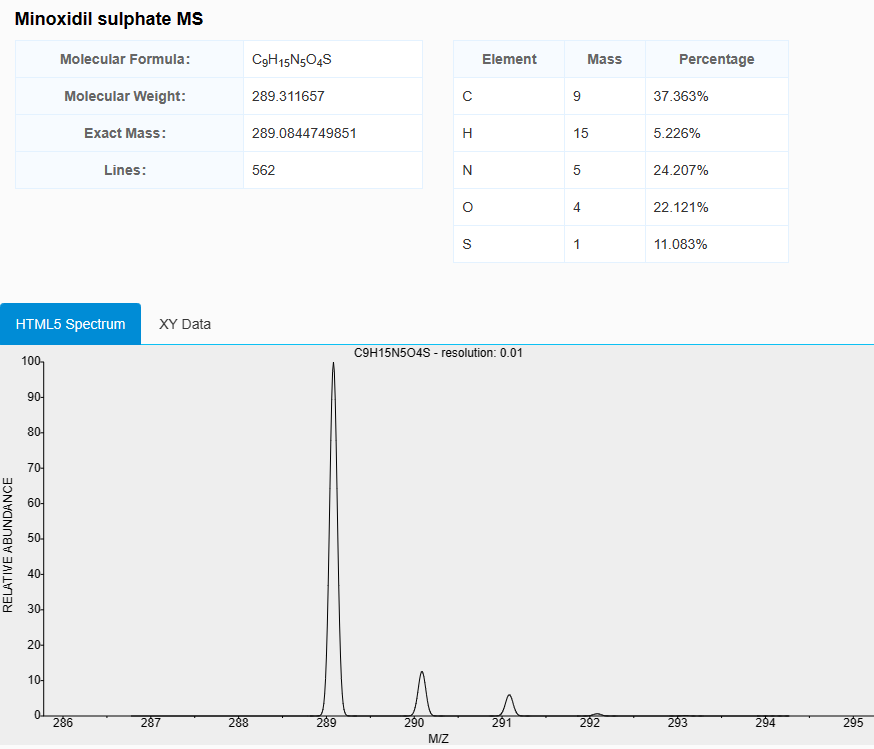The width and height of the screenshot is (874, 749).
Task: Click the 295 tick on the x-axis
Action: click(852, 723)
